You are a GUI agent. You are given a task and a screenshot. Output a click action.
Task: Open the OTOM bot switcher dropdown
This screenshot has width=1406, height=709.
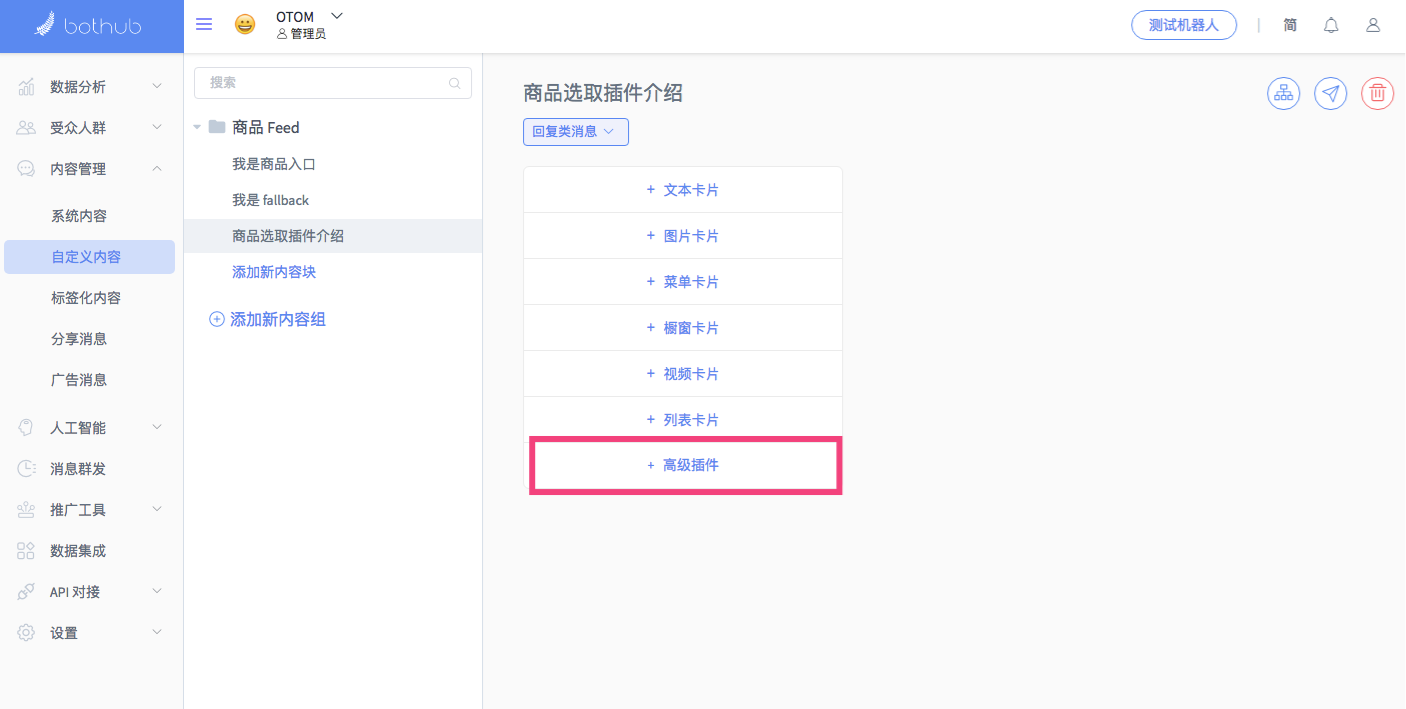coord(337,16)
